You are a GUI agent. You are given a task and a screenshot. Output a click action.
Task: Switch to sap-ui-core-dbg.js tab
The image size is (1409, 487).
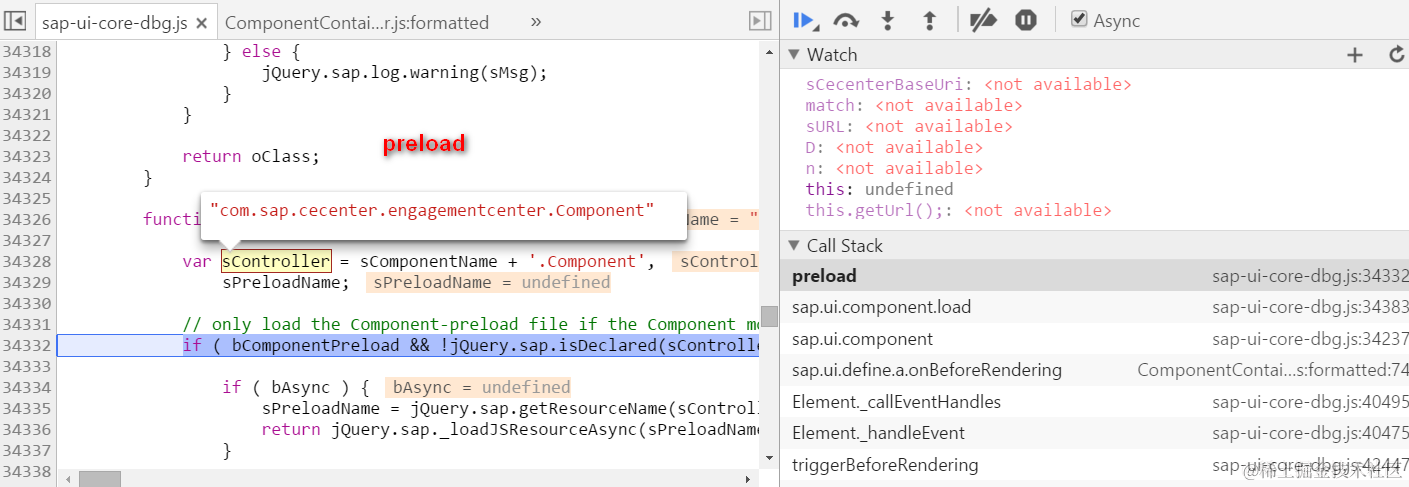[125, 22]
